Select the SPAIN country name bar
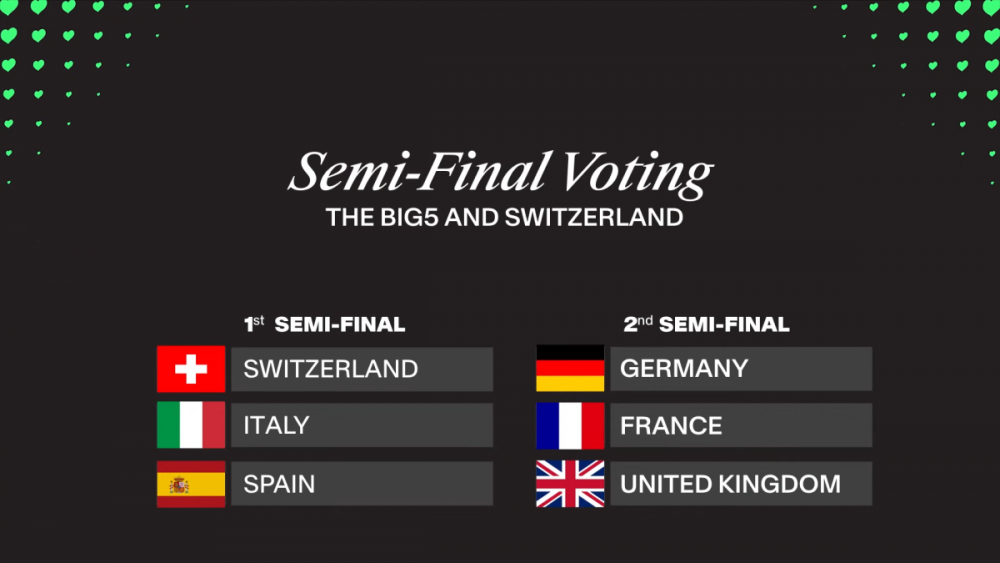Viewport: 1000px width, 563px height. pyautogui.click(x=361, y=484)
